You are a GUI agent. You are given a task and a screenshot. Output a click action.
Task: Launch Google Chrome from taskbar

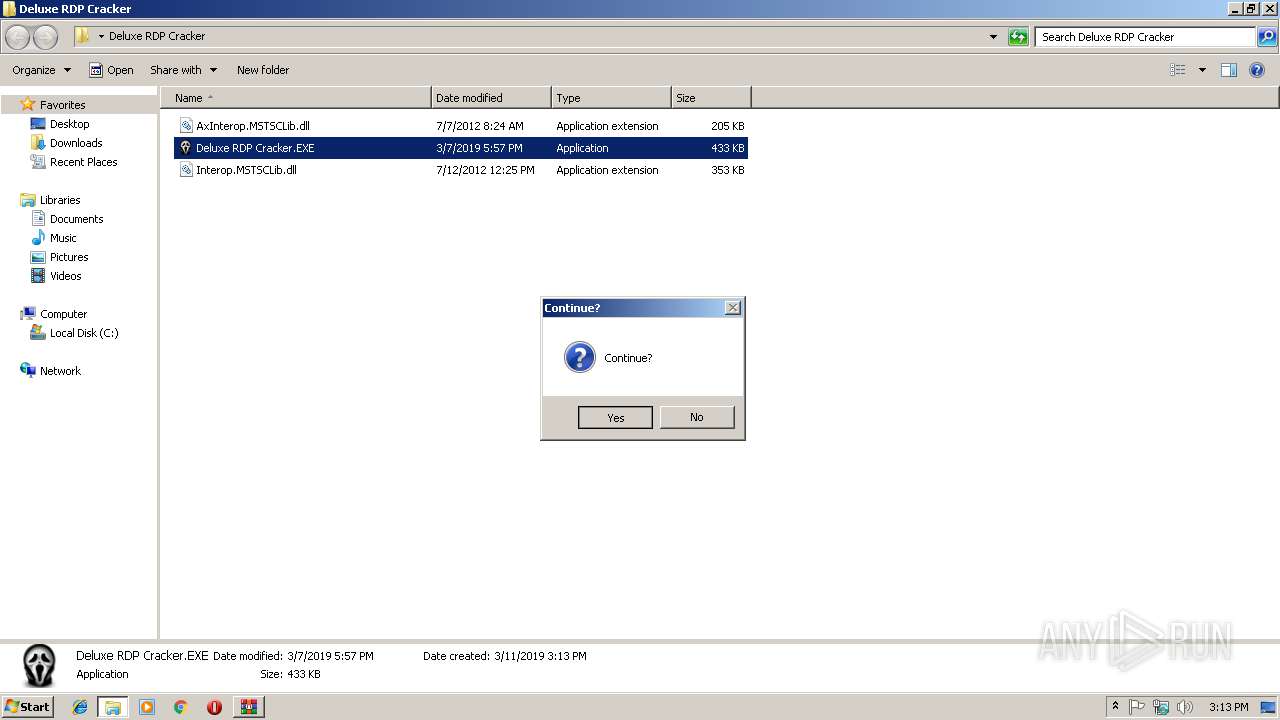pos(180,707)
